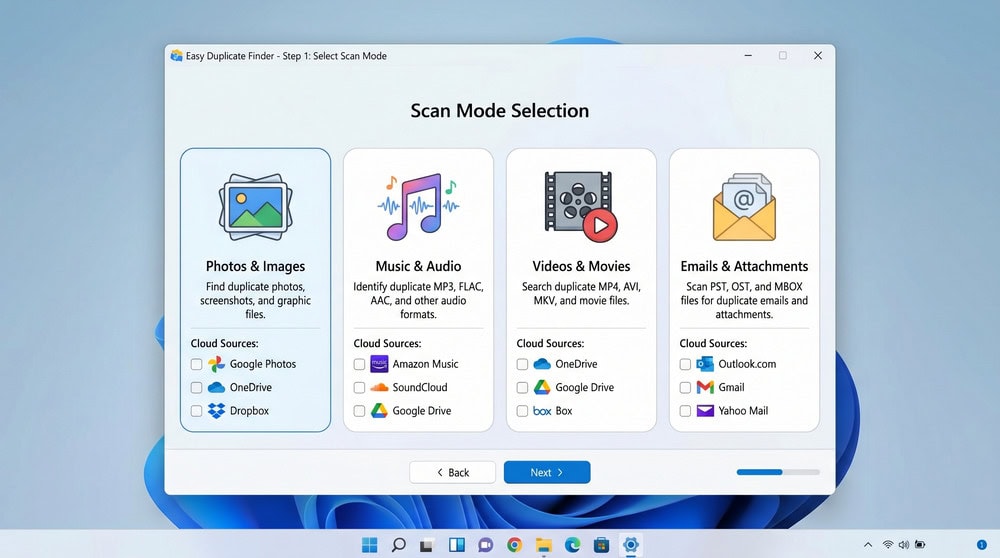Open the Windows Start menu
This screenshot has width=1000, height=558.
[369, 545]
